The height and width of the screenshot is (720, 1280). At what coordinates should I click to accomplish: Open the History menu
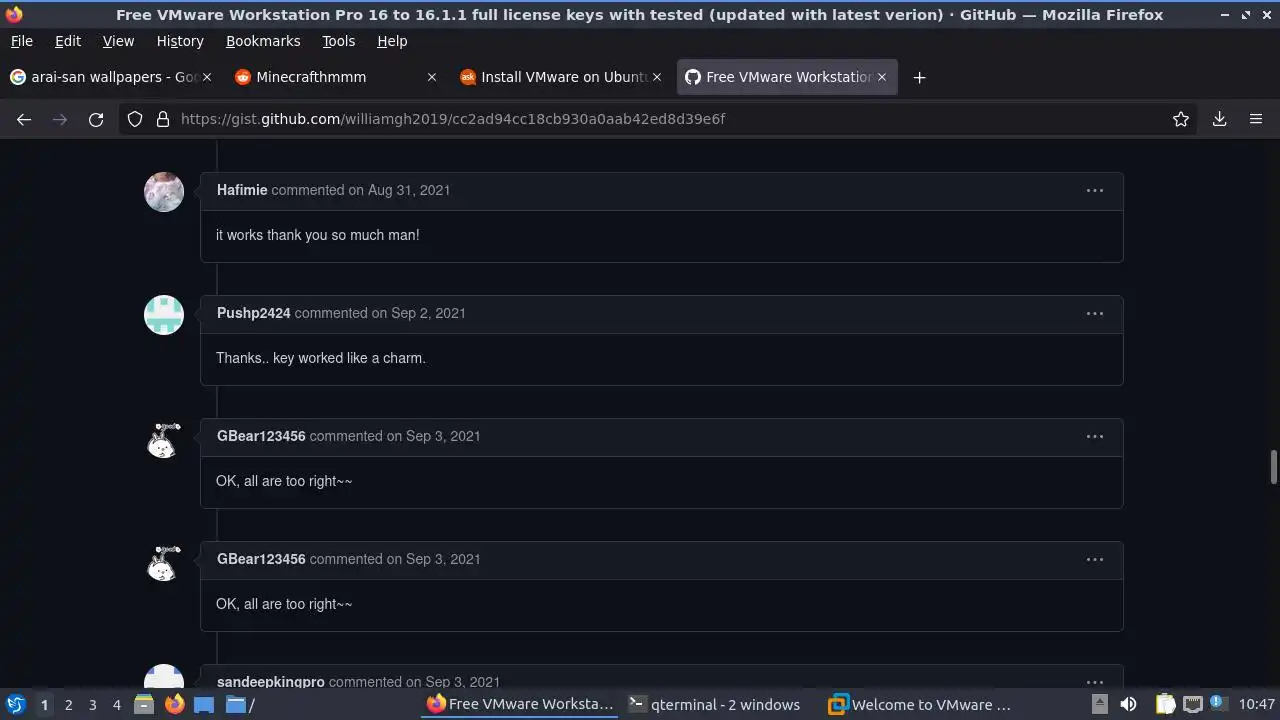pyautogui.click(x=180, y=41)
